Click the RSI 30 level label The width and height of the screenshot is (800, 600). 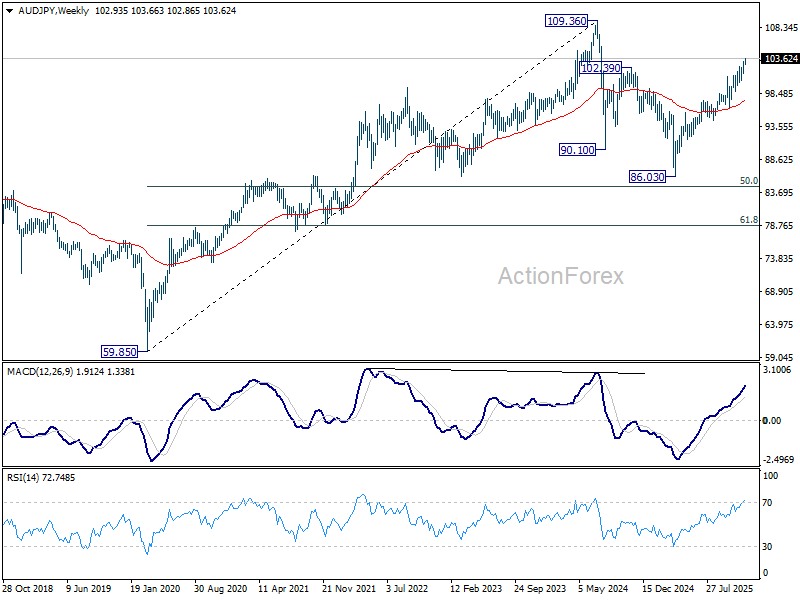pos(767,546)
